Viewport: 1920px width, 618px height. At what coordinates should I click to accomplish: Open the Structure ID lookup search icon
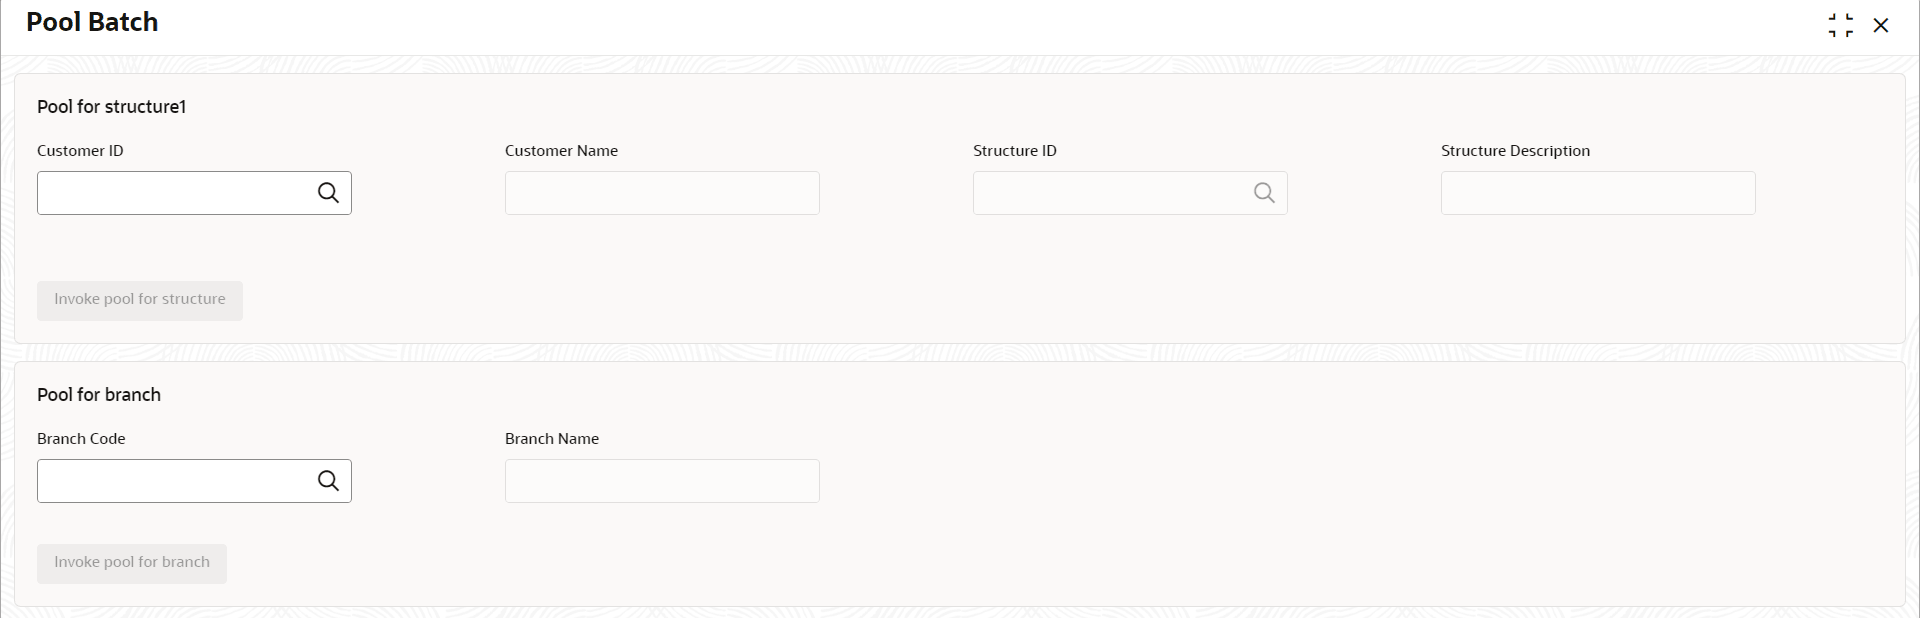pyautogui.click(x=1264, y=193)
